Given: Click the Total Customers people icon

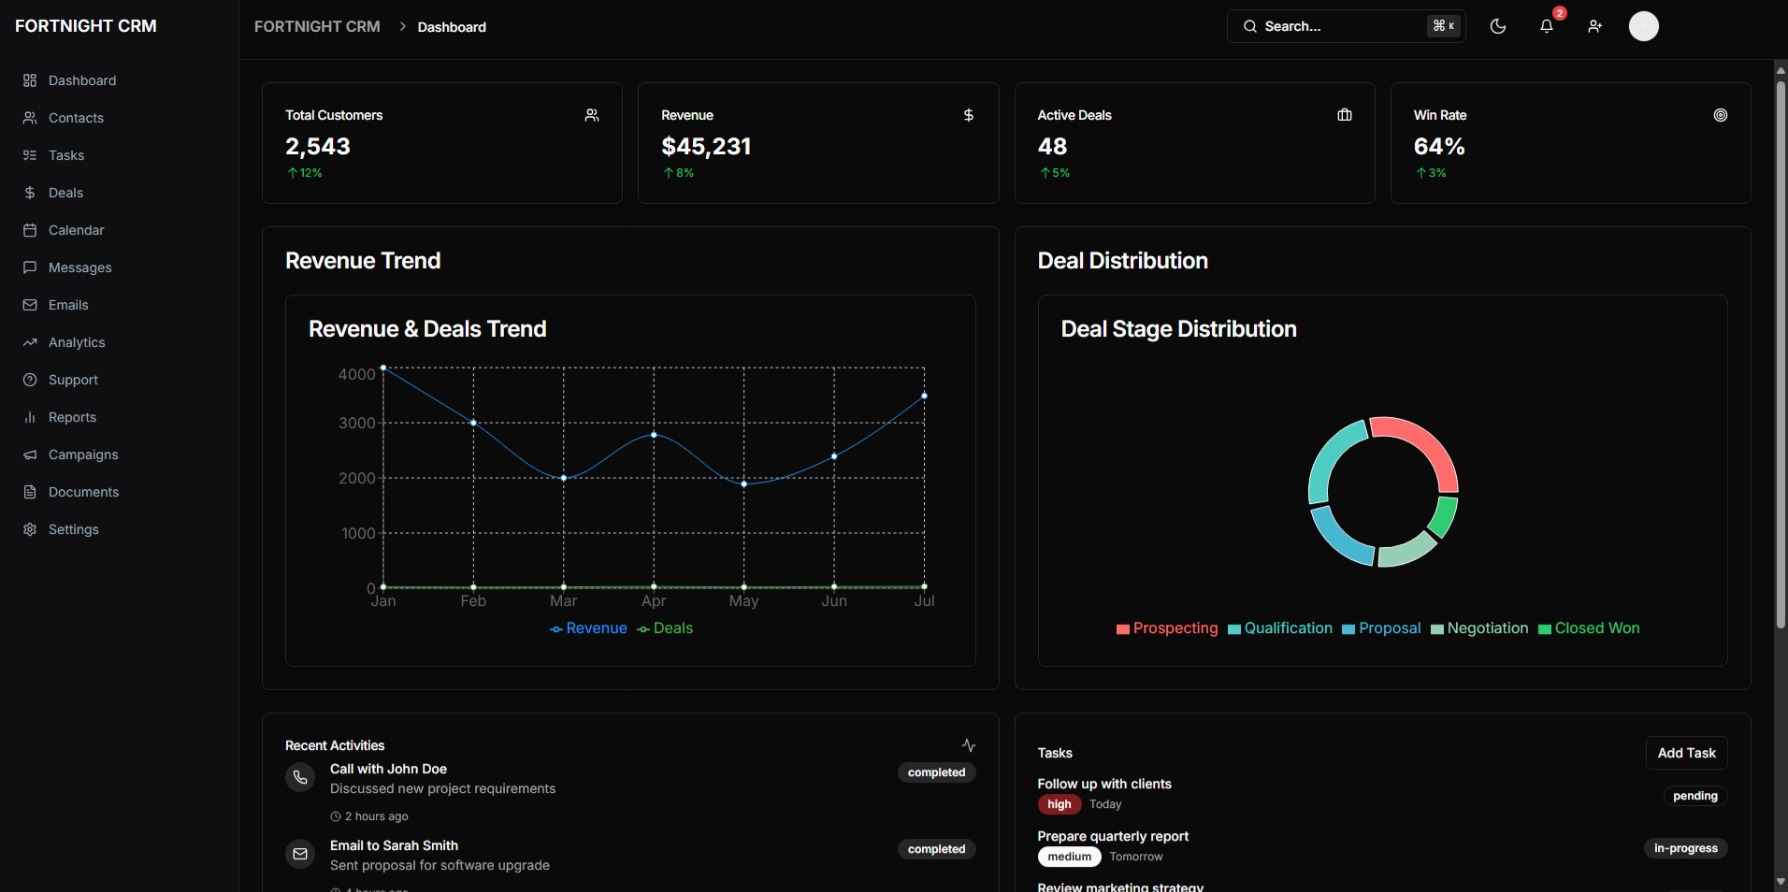Looking at the screenshot, I should coord(592,116).
